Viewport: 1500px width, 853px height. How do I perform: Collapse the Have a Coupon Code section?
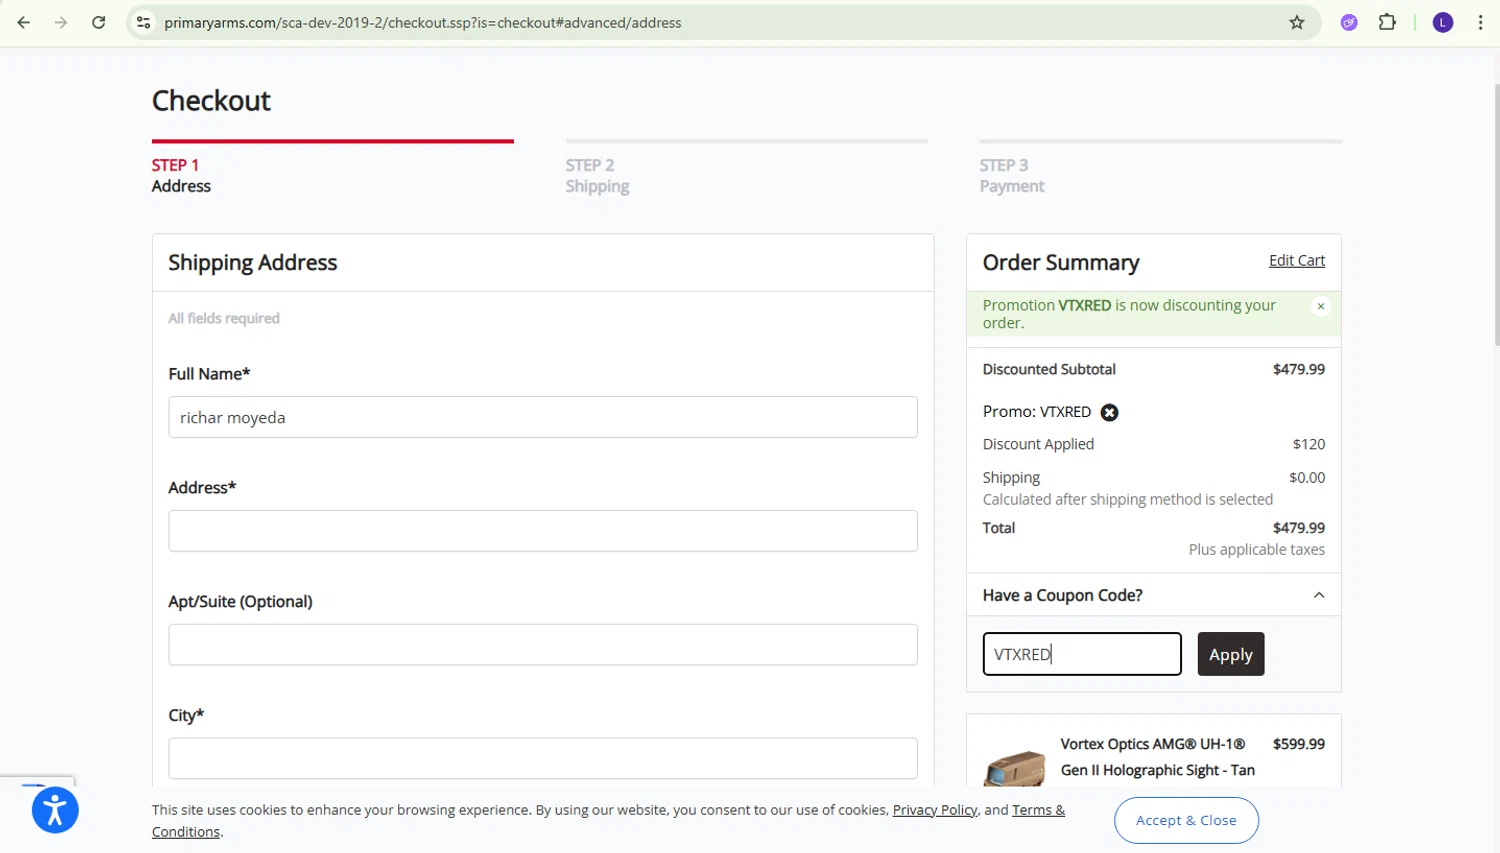1318,595
